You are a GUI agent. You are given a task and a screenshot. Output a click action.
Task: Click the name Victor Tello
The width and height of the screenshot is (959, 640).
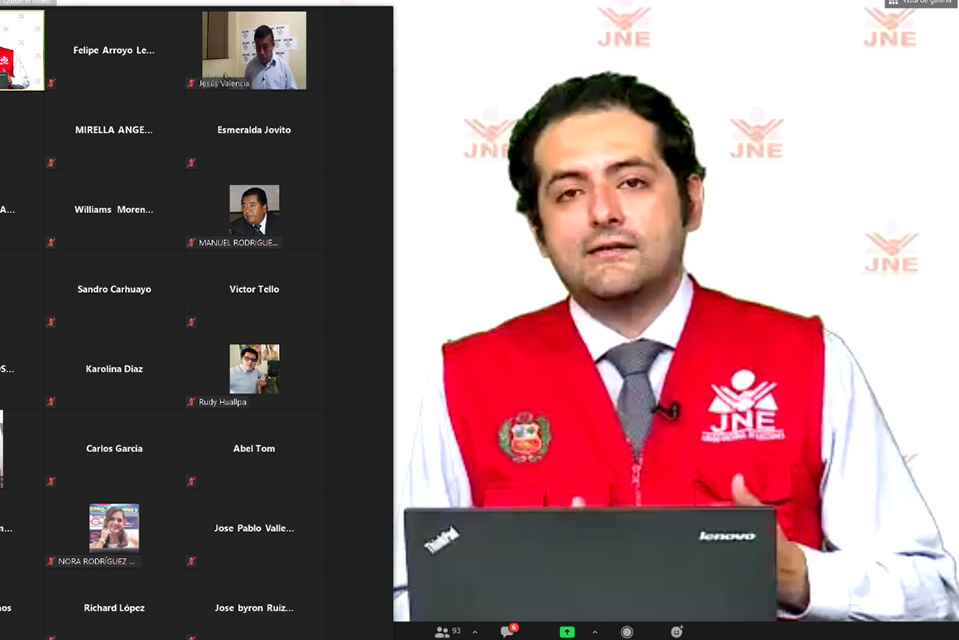254,289
